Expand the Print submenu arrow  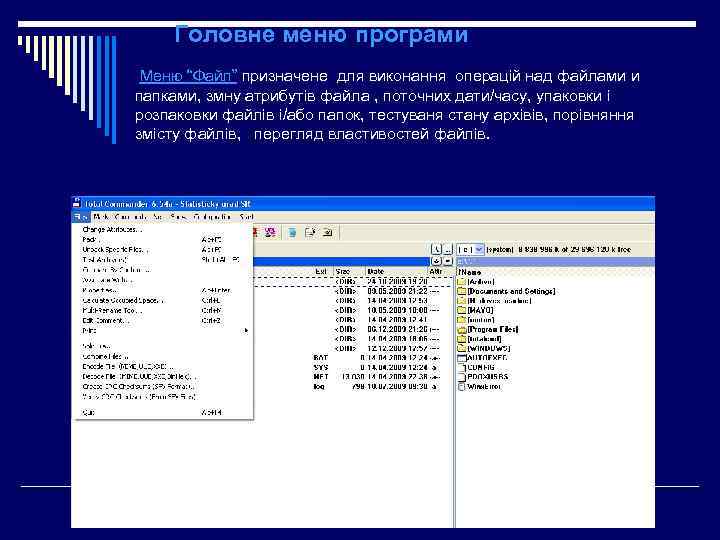pos(246,331)
